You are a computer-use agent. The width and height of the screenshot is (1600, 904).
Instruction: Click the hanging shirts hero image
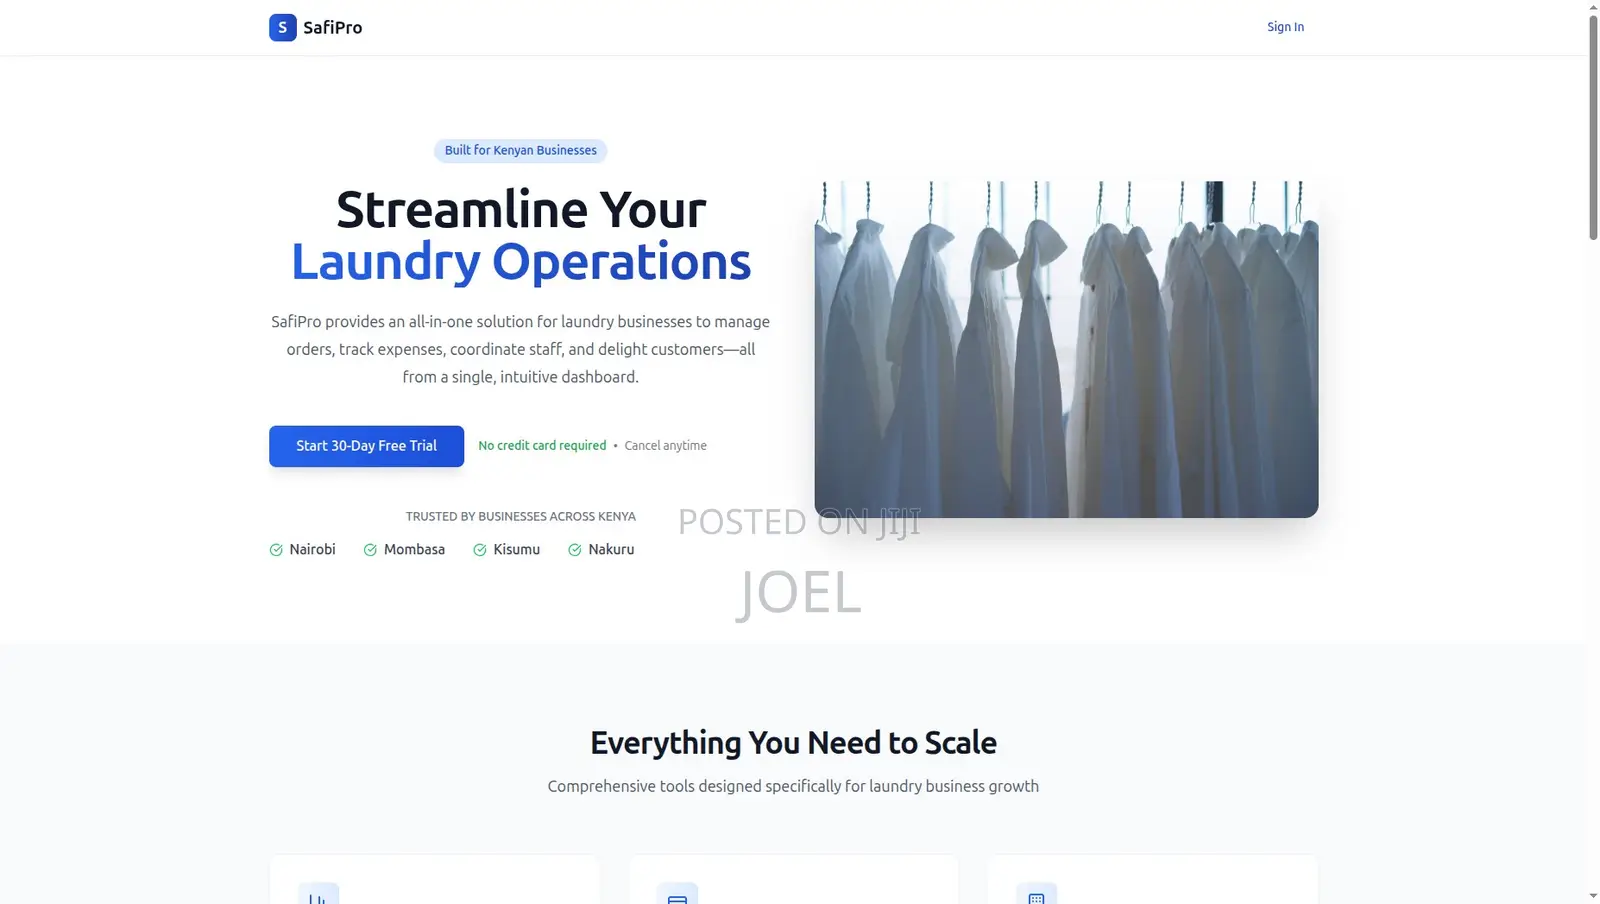click(1066, 349)
